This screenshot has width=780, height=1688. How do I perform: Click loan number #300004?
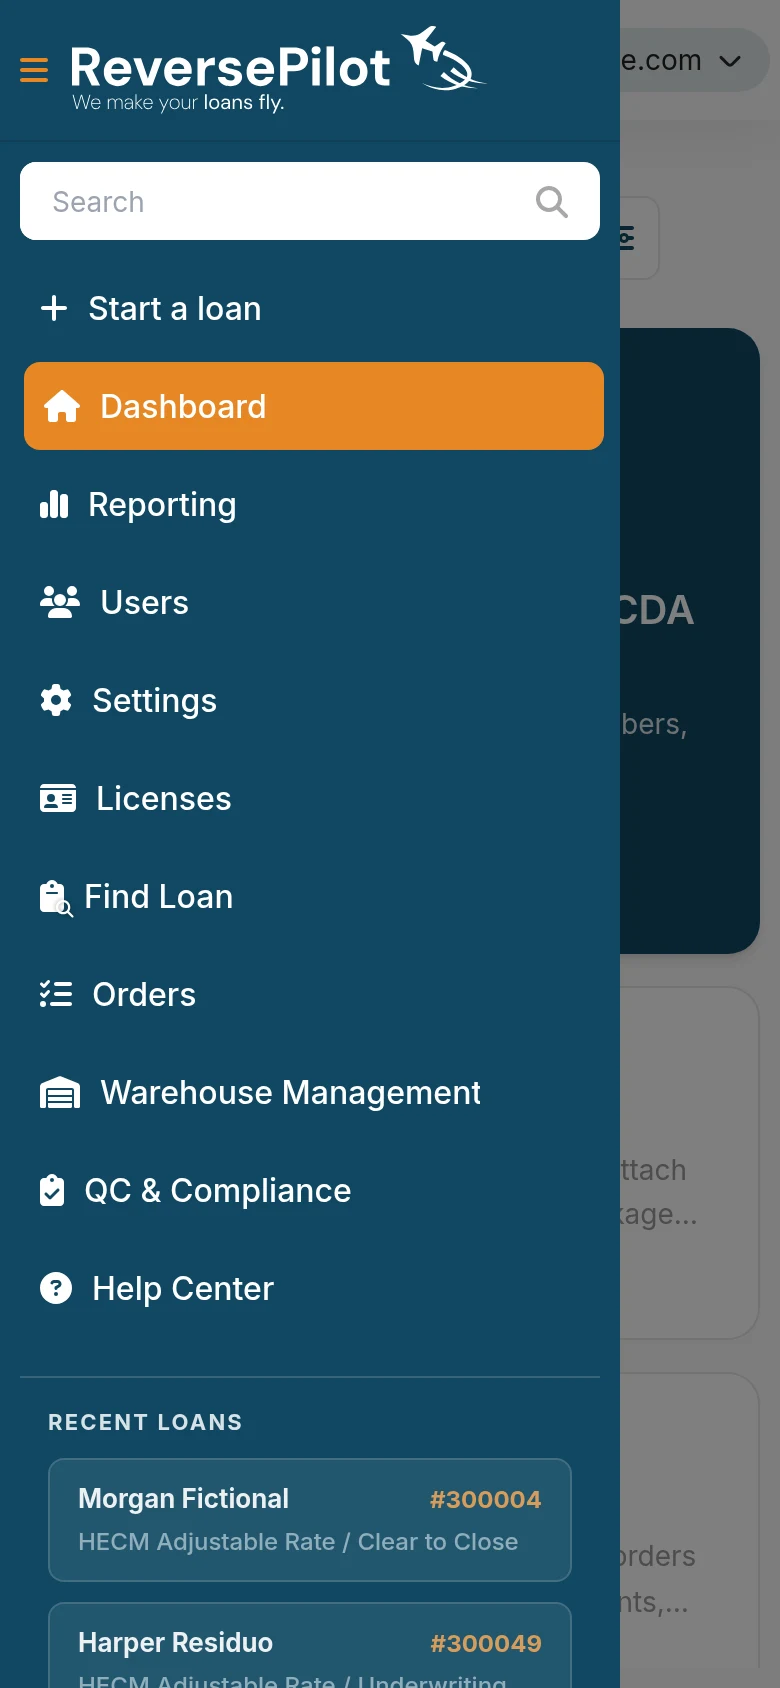(486, 1499)
